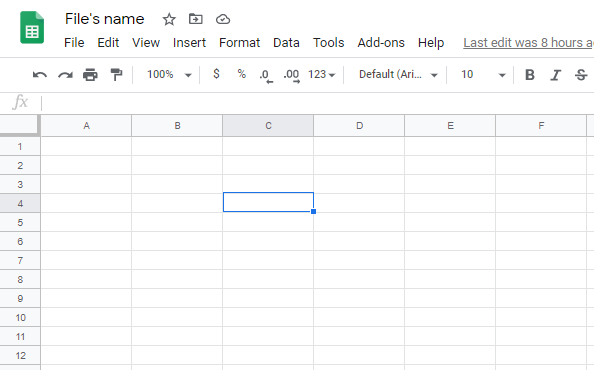Screen dimensions: 594x370
Task: Undo the last action
Action: click(x=40, y=75)
